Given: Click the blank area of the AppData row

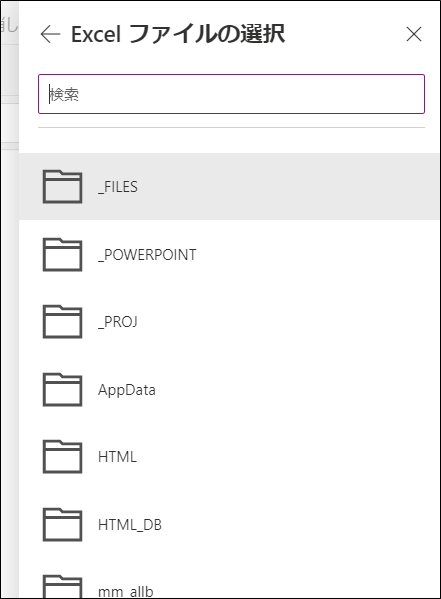Looking at the screenshot, I should (x=298, y=389).
